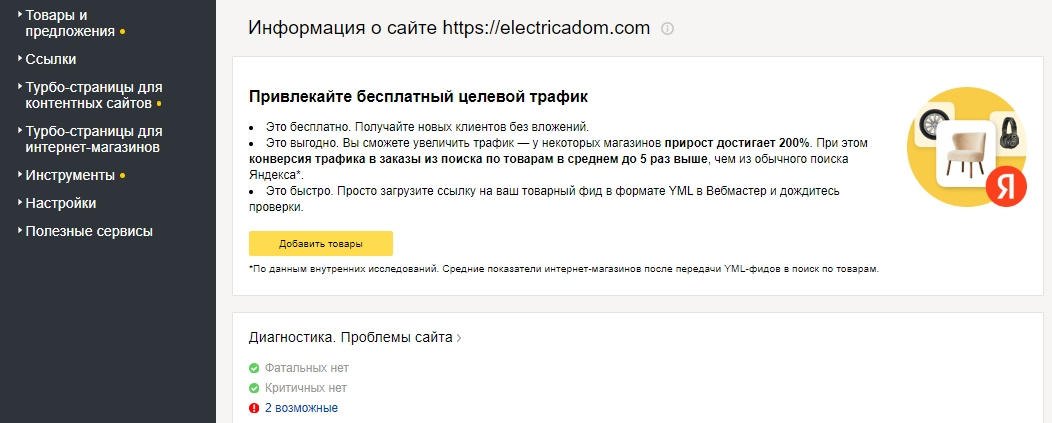Image resolution: width=1052 pixels, height=423 pixels.
Task: Click the red warning icon beside "2 возможные"
Action: click(254, 408)
